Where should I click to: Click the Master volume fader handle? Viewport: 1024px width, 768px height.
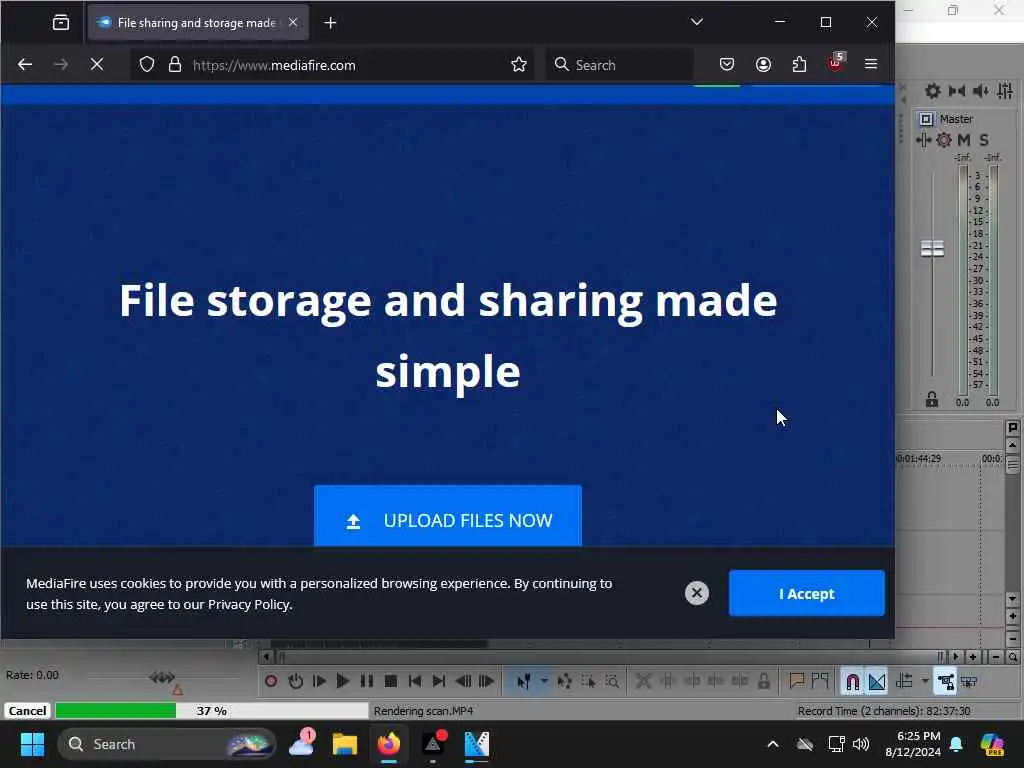click(x=933, y=248)
